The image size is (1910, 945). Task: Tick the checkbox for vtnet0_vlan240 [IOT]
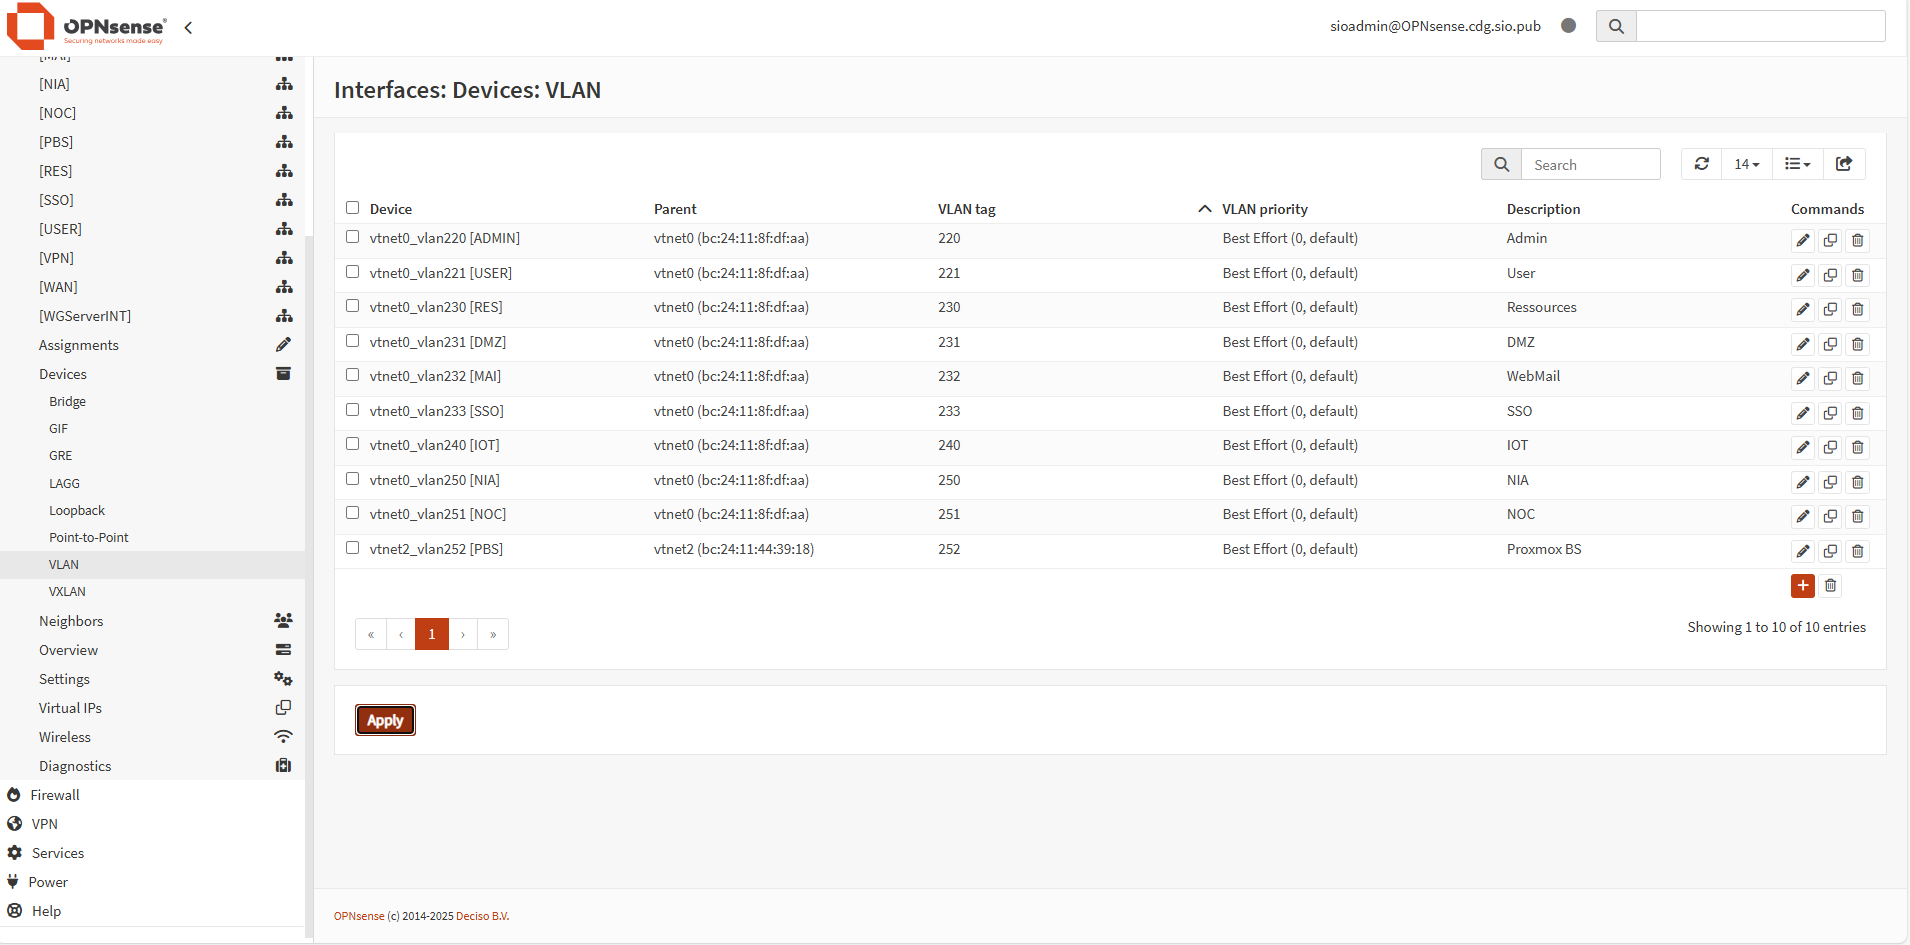352,444
